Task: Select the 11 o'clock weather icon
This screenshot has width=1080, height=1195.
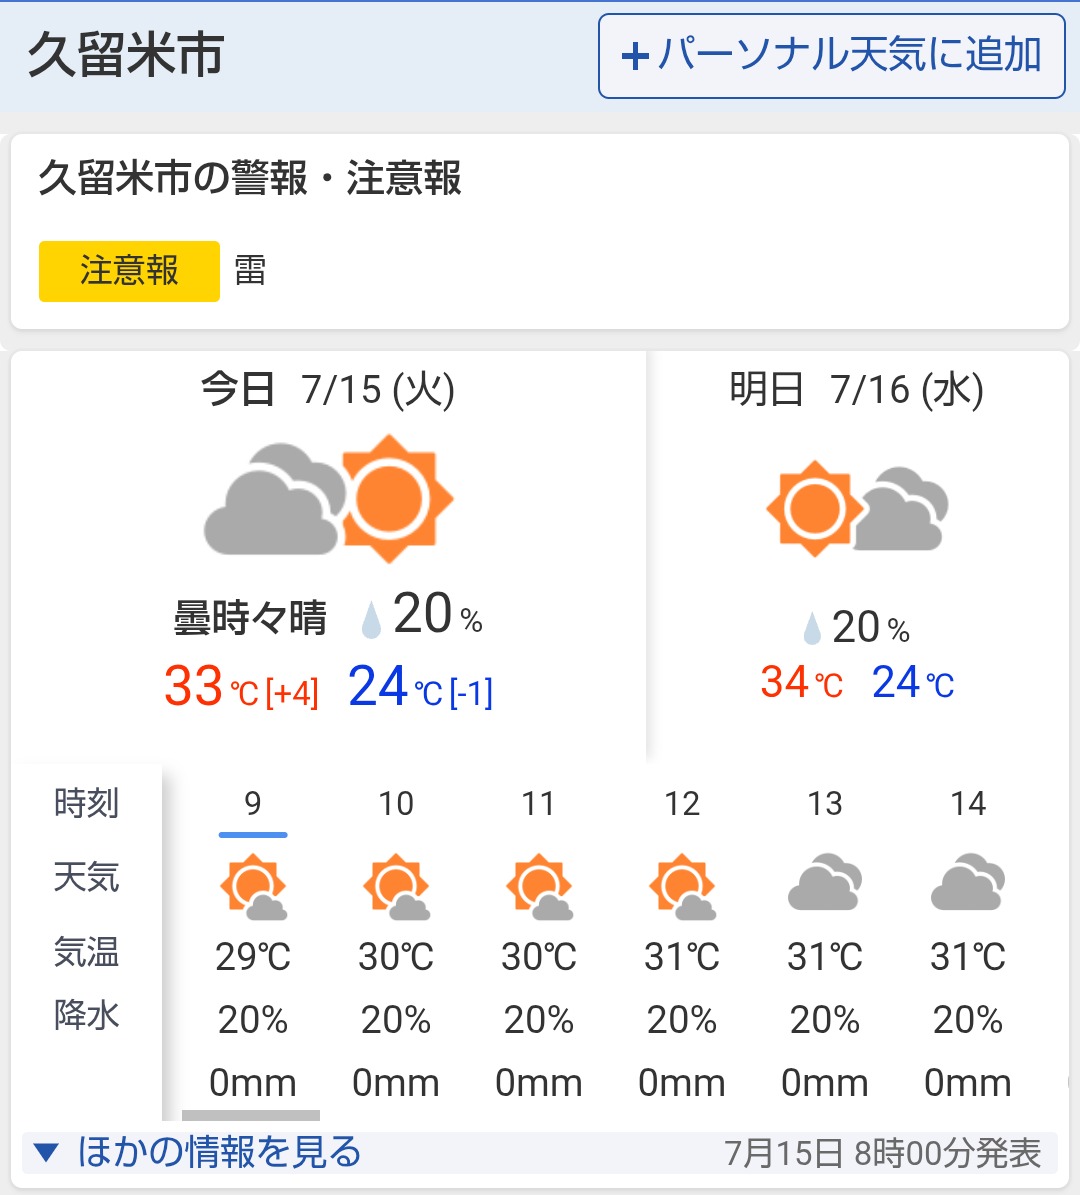Action: 539,886
